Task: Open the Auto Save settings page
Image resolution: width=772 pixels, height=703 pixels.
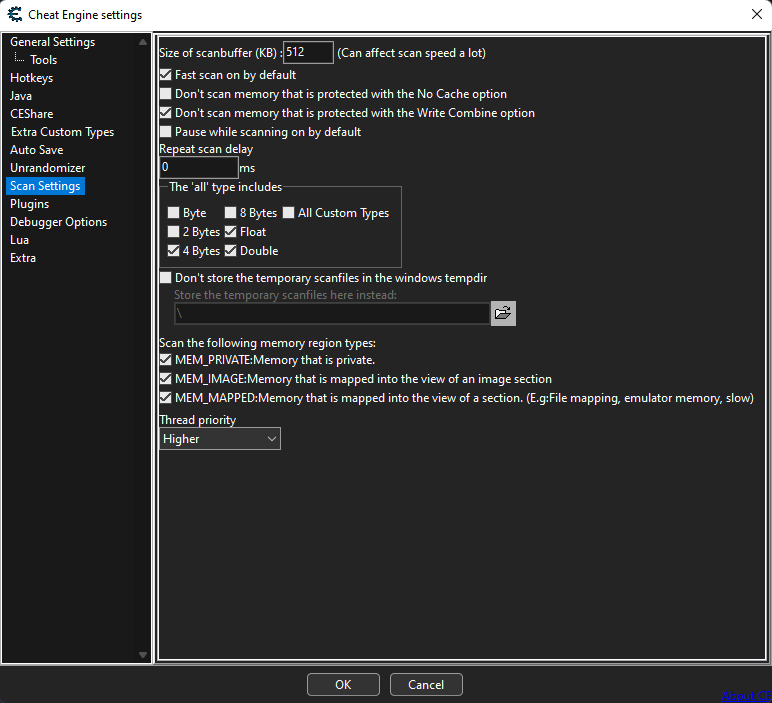Action: [x=37, y=150]
